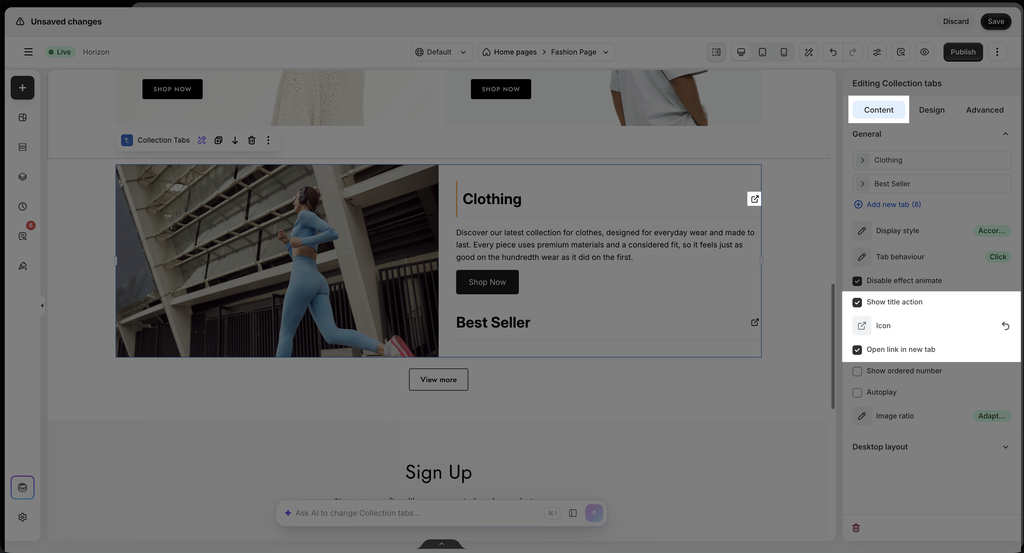Click Add new tab link
1024x553 pixels.
click(888, 204)
